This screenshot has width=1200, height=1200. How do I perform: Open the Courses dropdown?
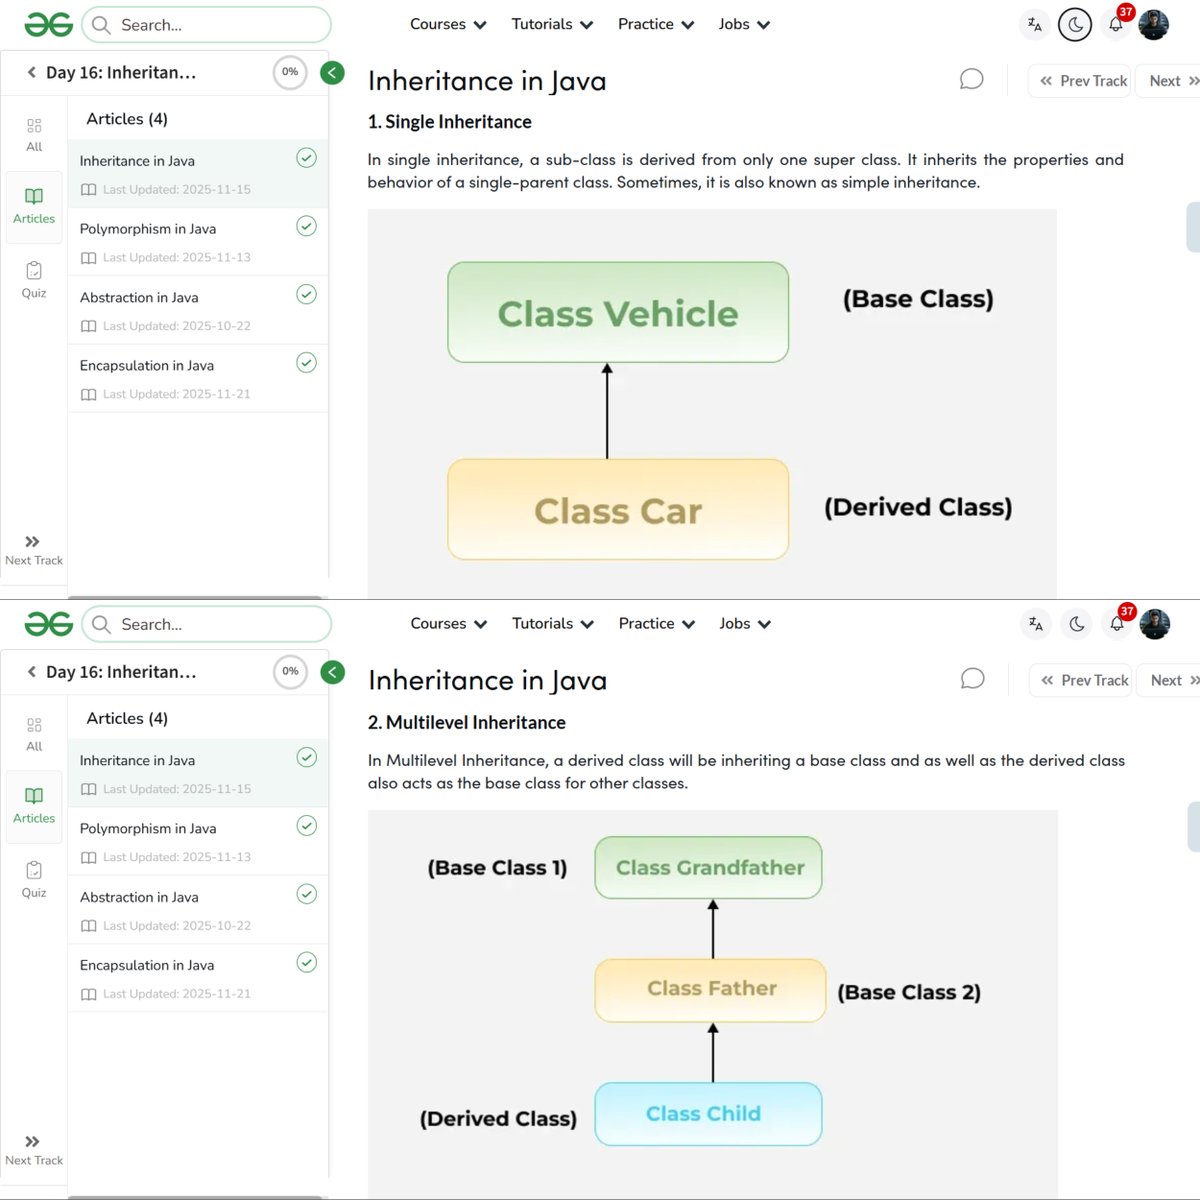[x=447, y=24]
